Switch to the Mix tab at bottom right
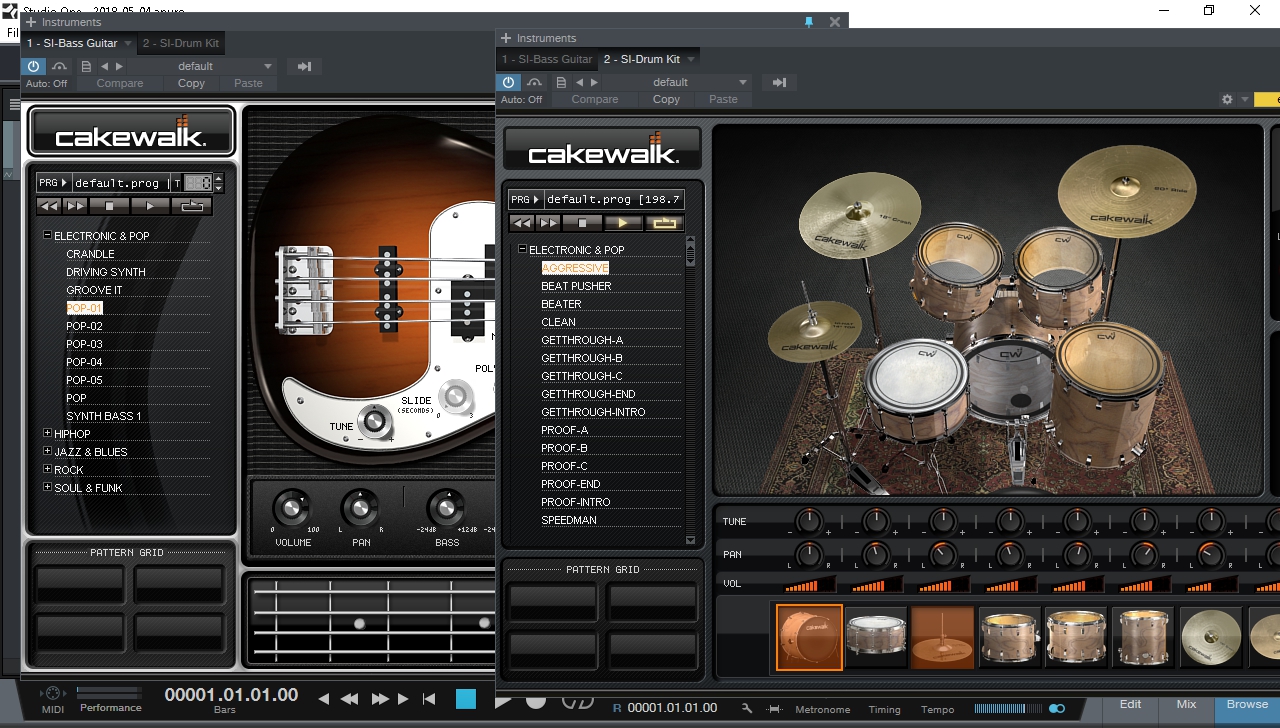 1186,703
